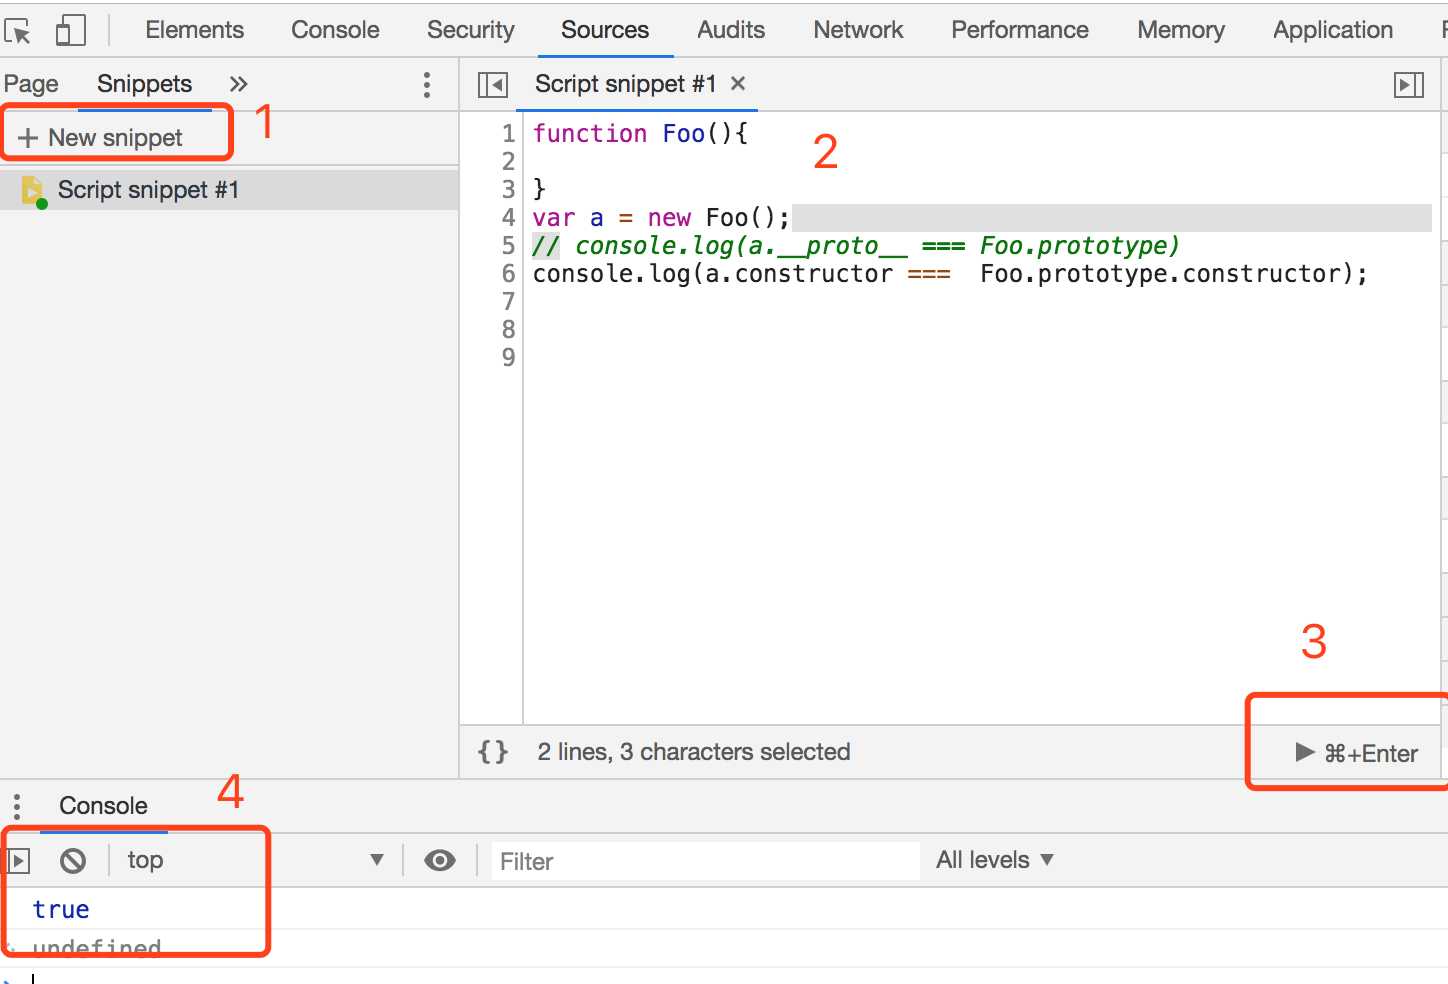Select Script snippet #1 in list

229,190
